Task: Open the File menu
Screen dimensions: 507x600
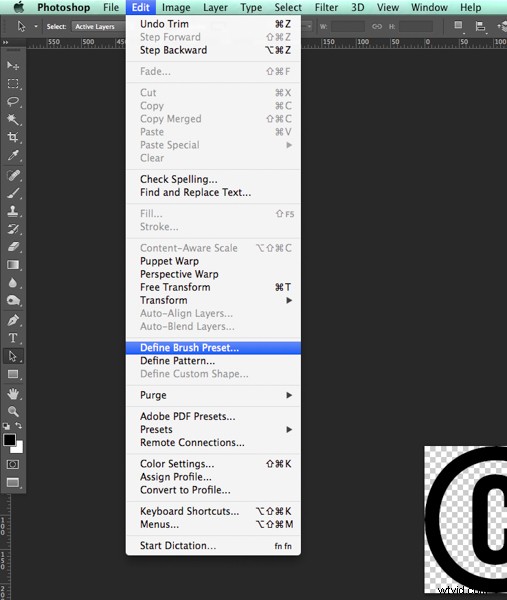Action: point(111,7)
